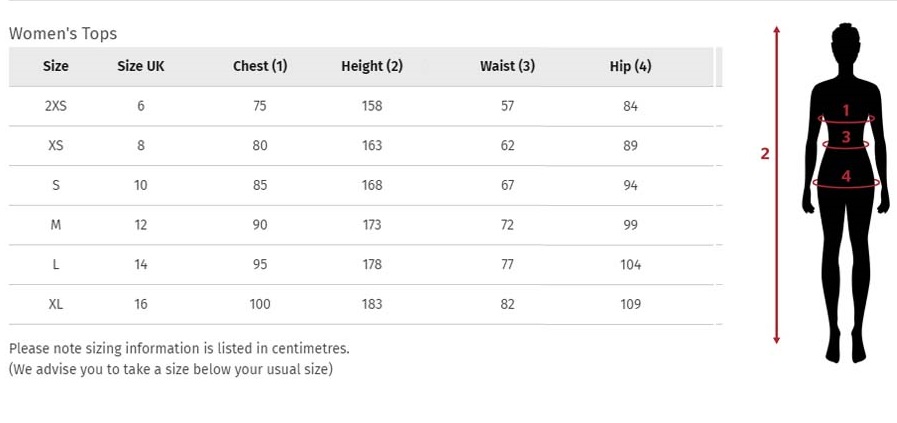Select the Size UK column header
The height and width of the screenshot is (423, 897).
click(141, 66)
